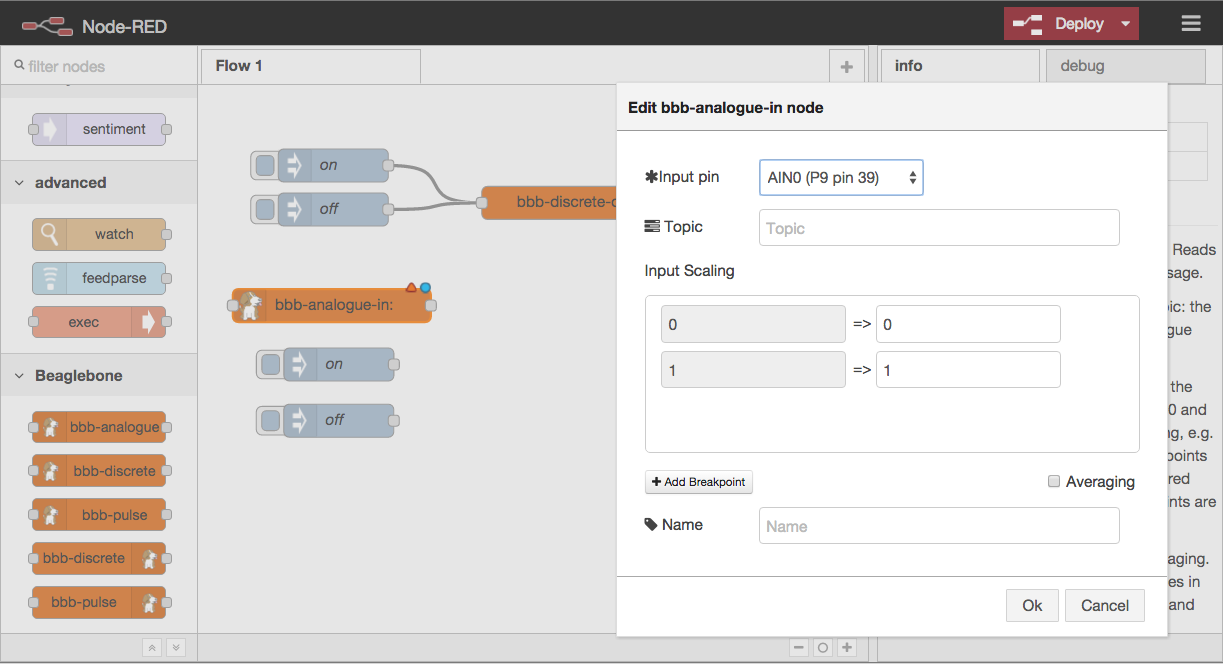Zoom out the canvas with minus button

(x=799, y=648)
